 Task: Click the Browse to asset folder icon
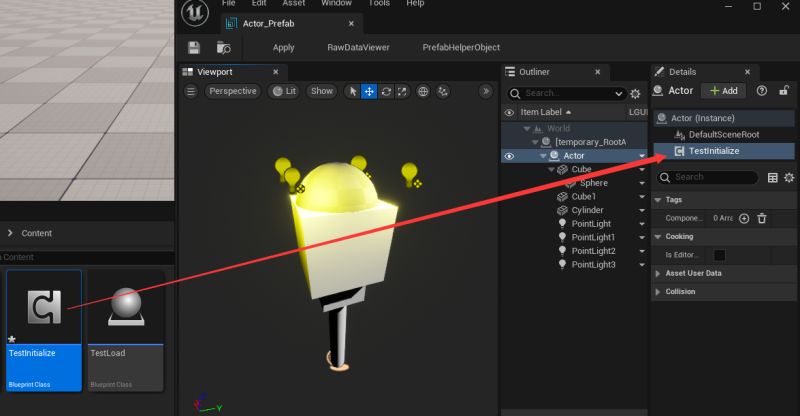(x=223, y=47)
